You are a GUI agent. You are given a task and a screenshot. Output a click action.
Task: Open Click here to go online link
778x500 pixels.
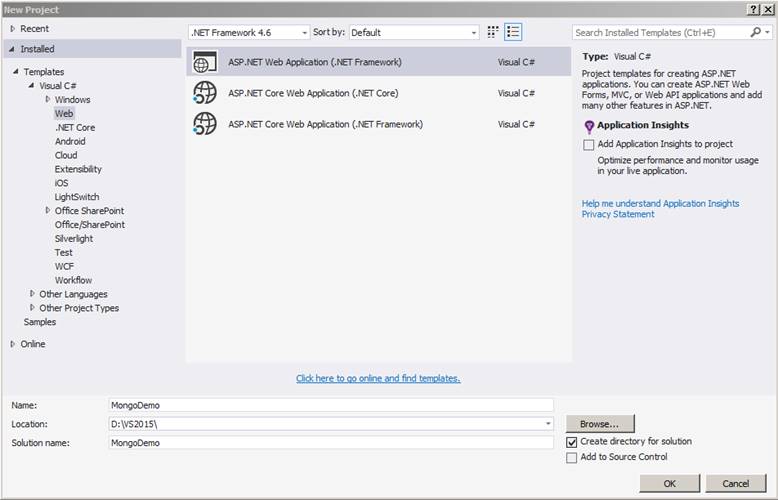378,378
